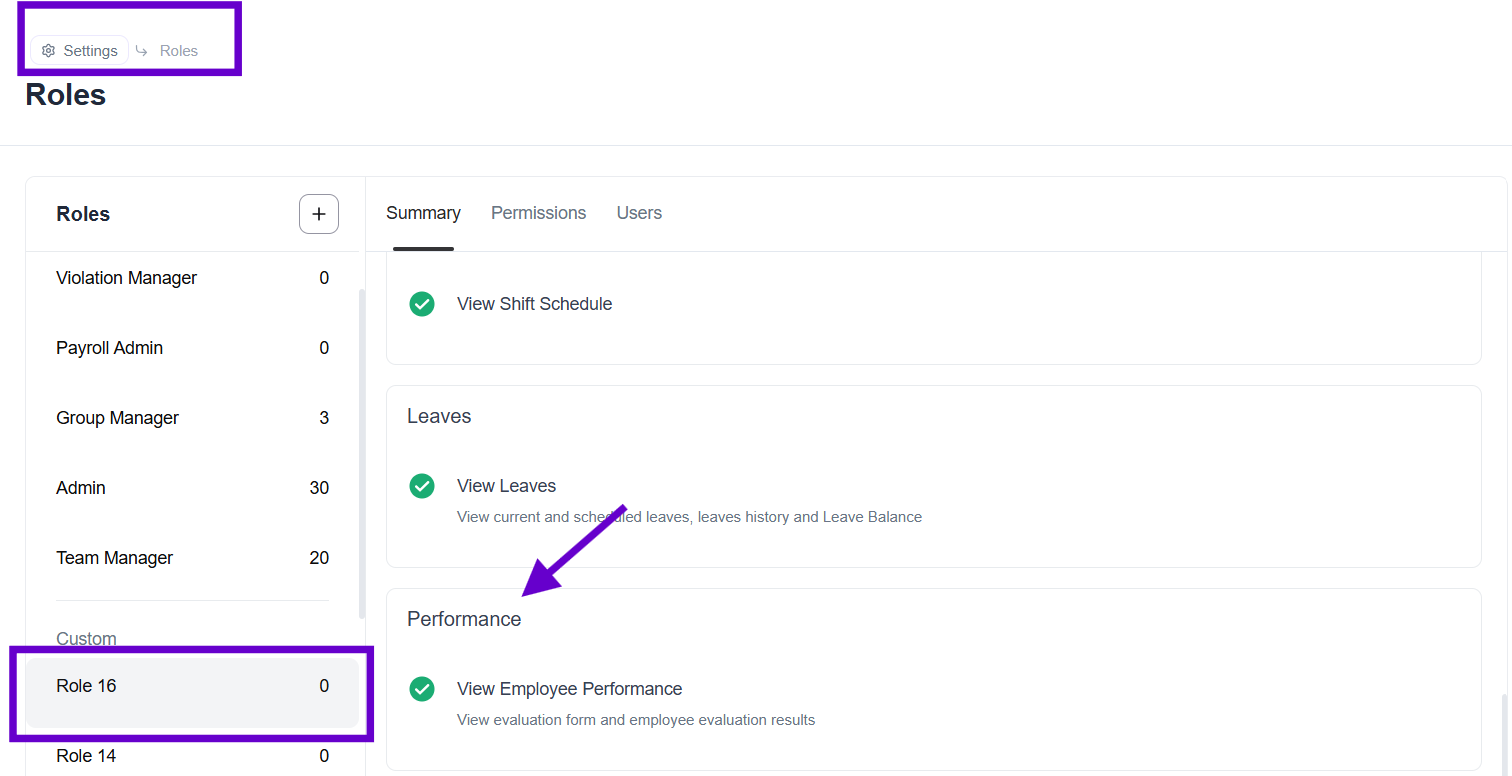Switch to the Permissions tab
The height and width of the screenshot is (776, 1512).
(538, 213)
